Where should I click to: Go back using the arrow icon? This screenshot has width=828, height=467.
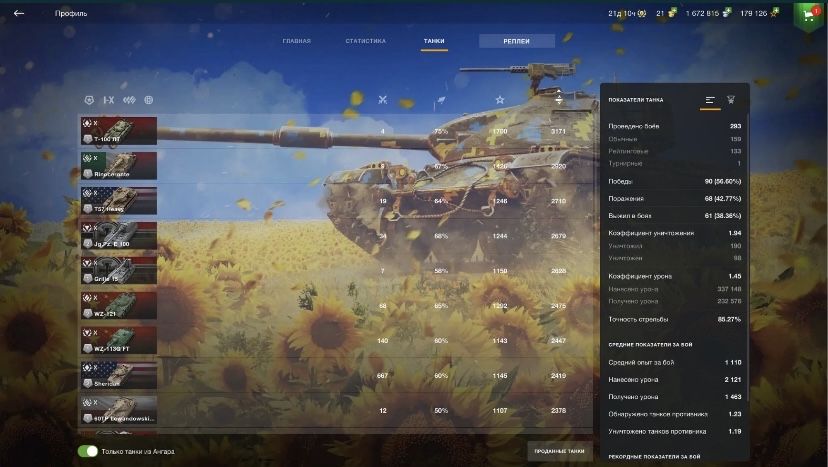[19, 13]
